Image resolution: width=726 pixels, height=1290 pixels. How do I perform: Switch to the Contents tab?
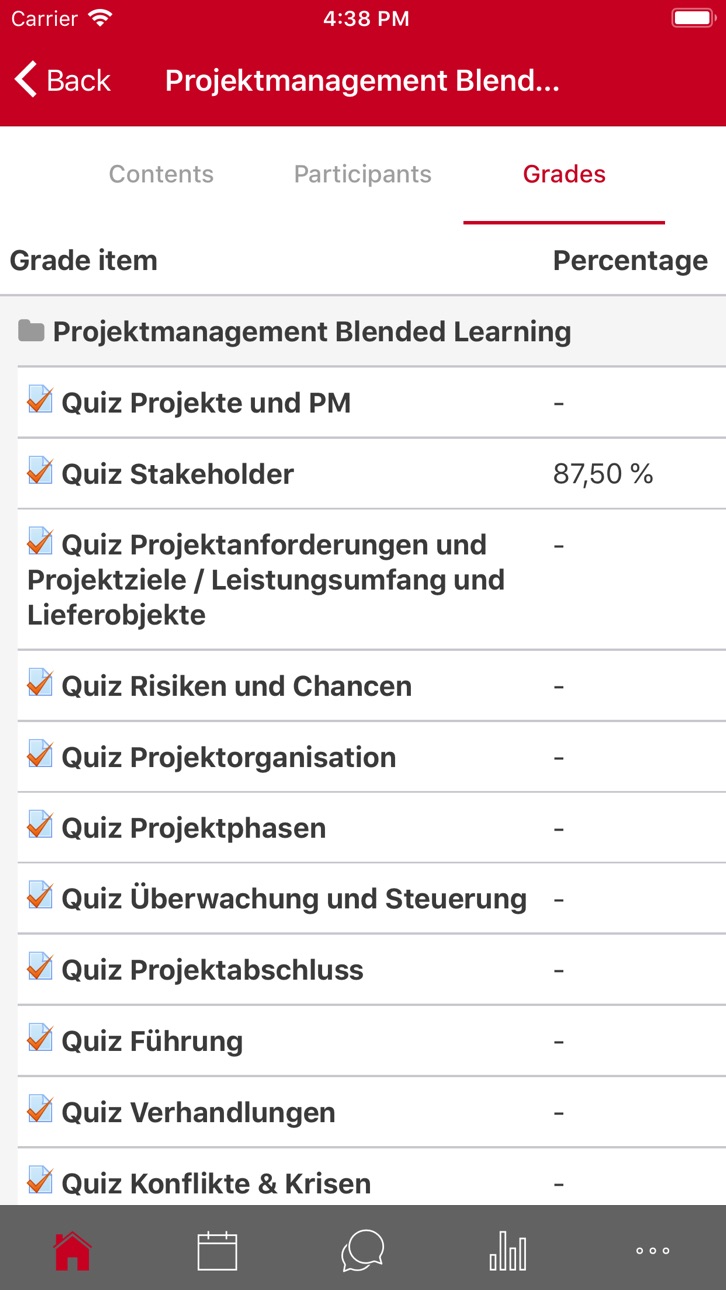point(161,174)
